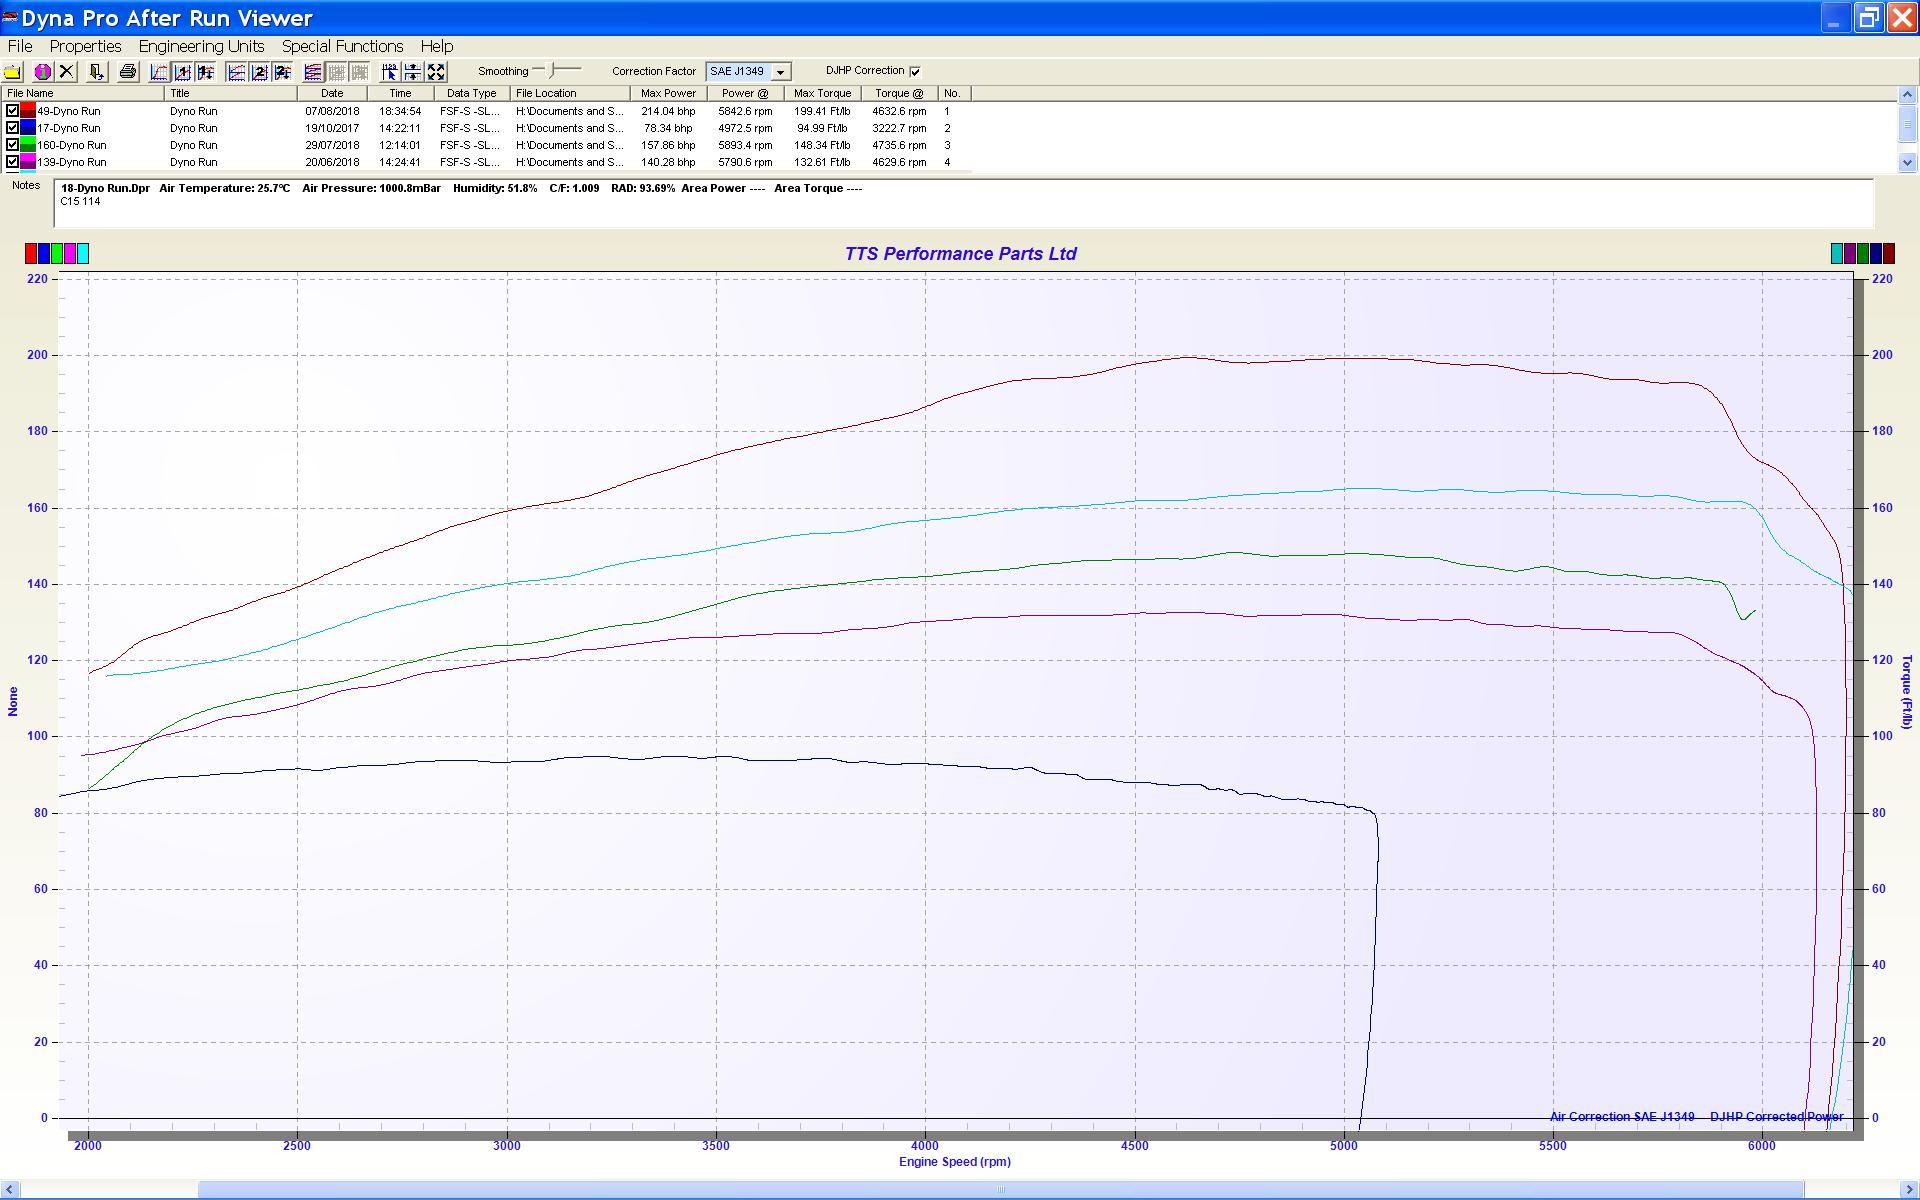Screen dimensions: 1920x1200
Task: Click the vertical compress axis arrows icon
Action: click(x=412, y=72)
